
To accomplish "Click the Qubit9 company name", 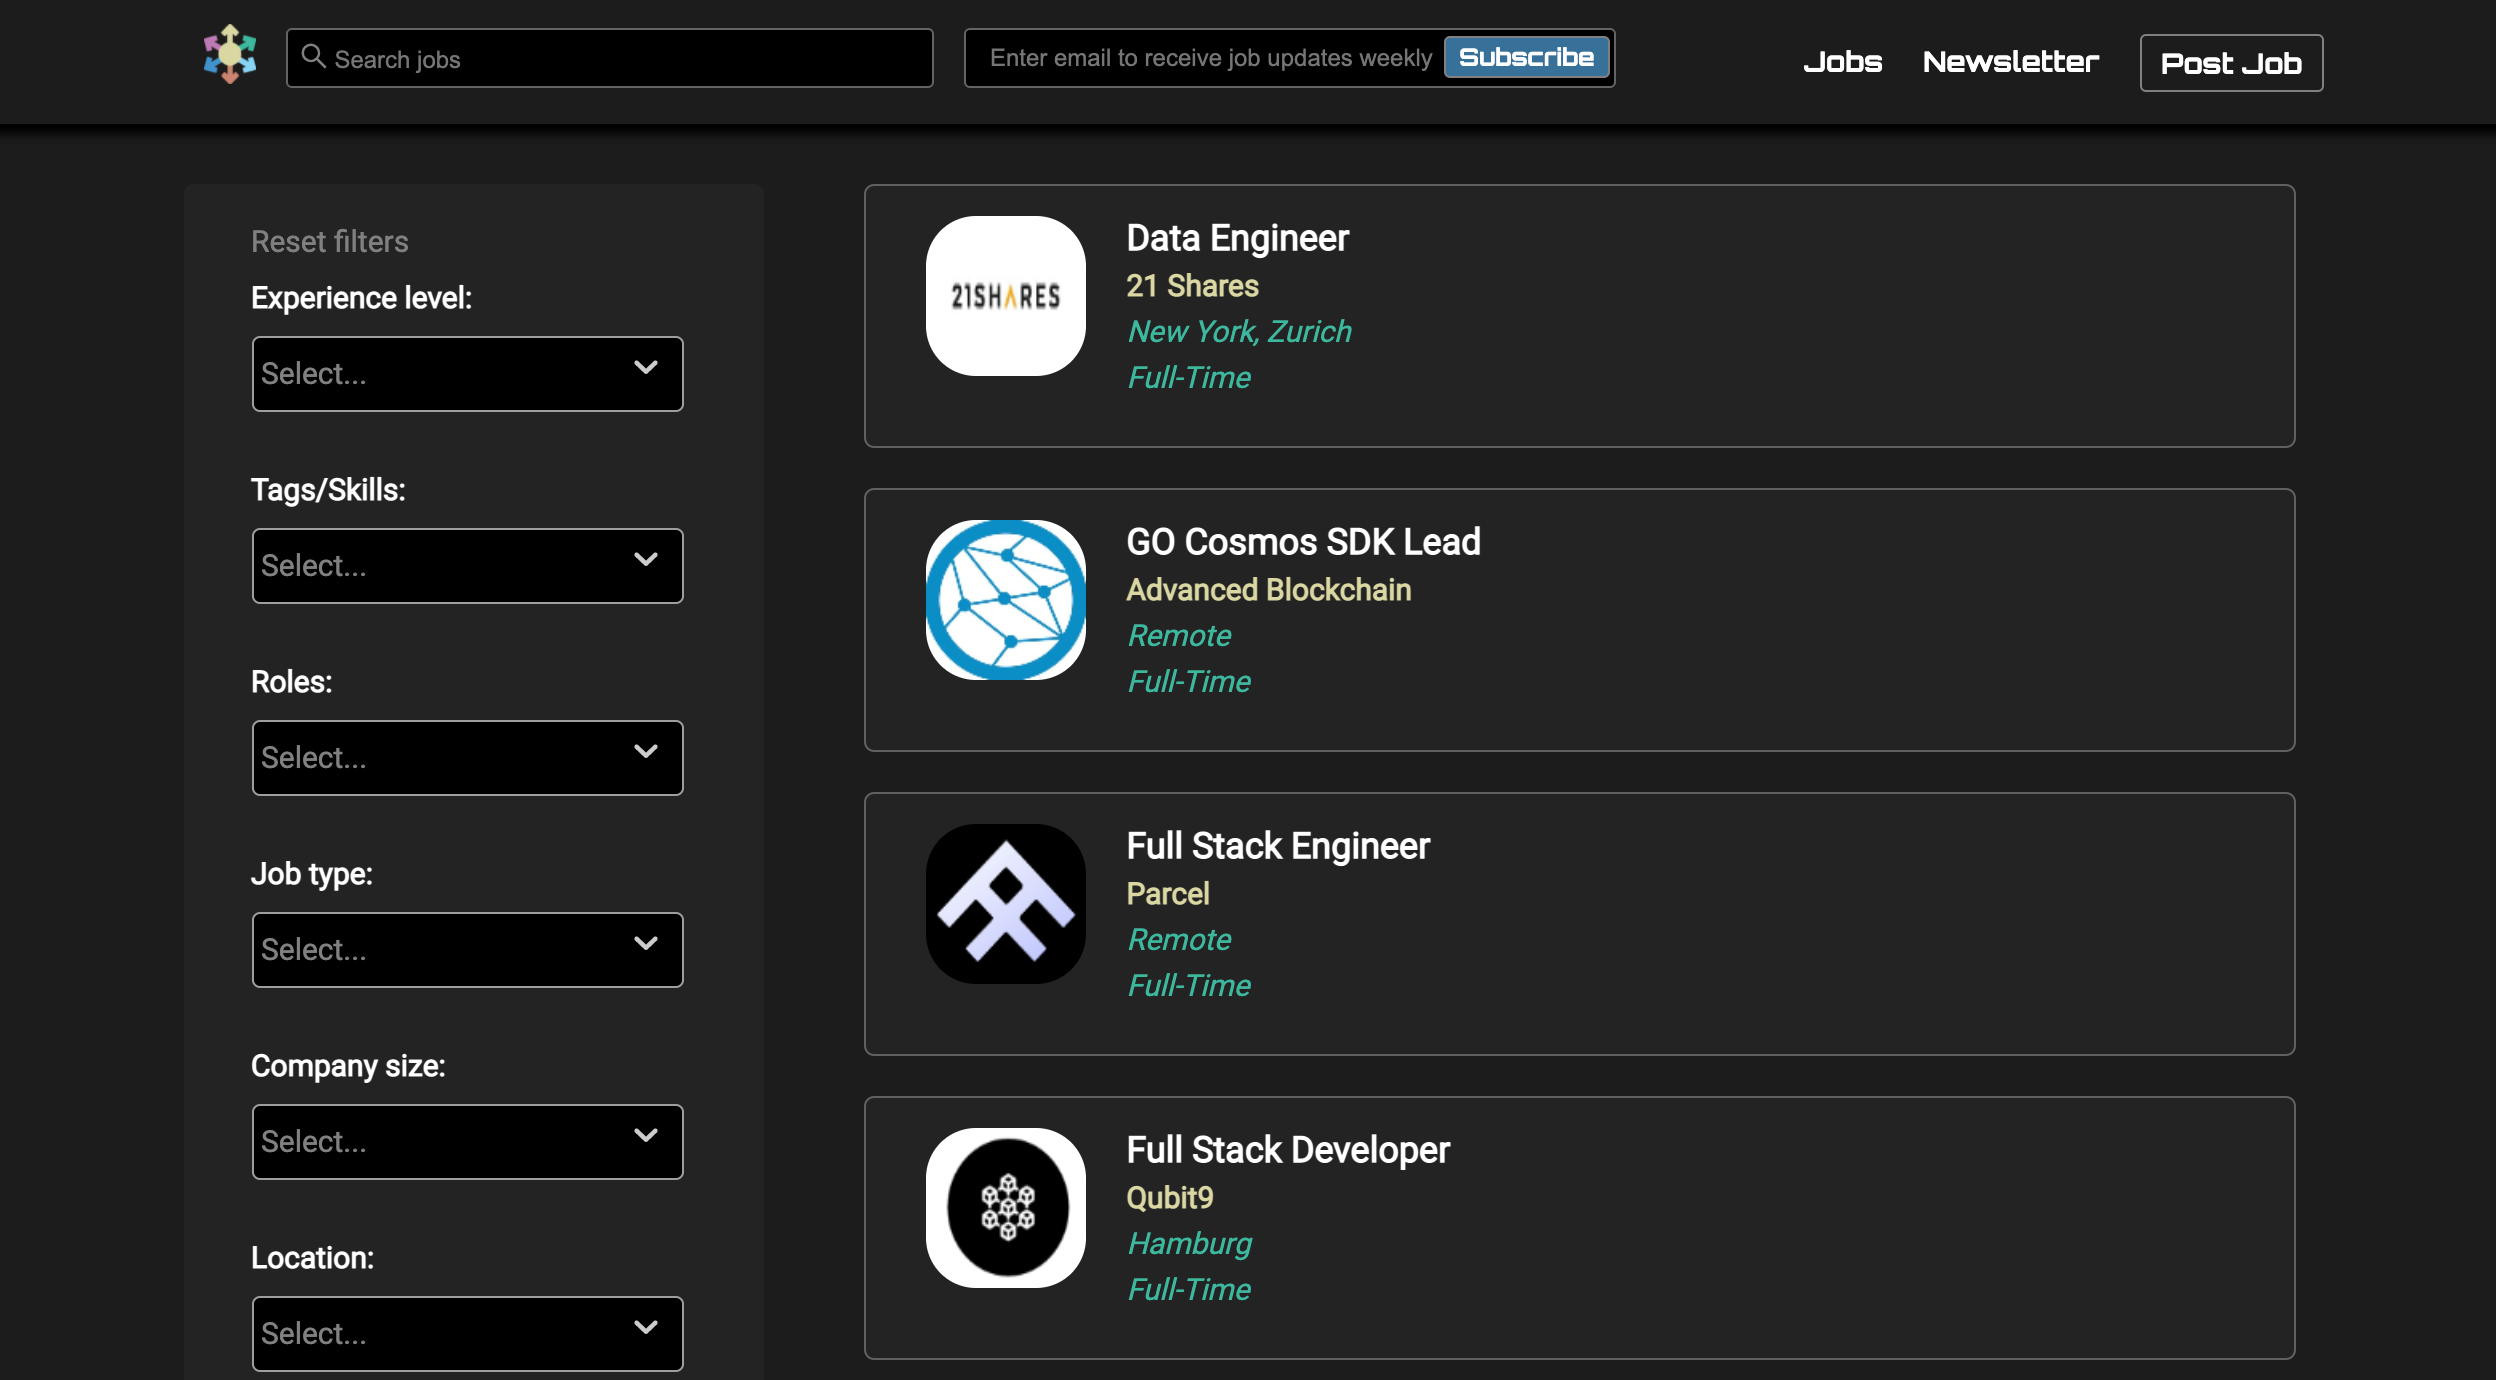I will pos(1169,1198).
